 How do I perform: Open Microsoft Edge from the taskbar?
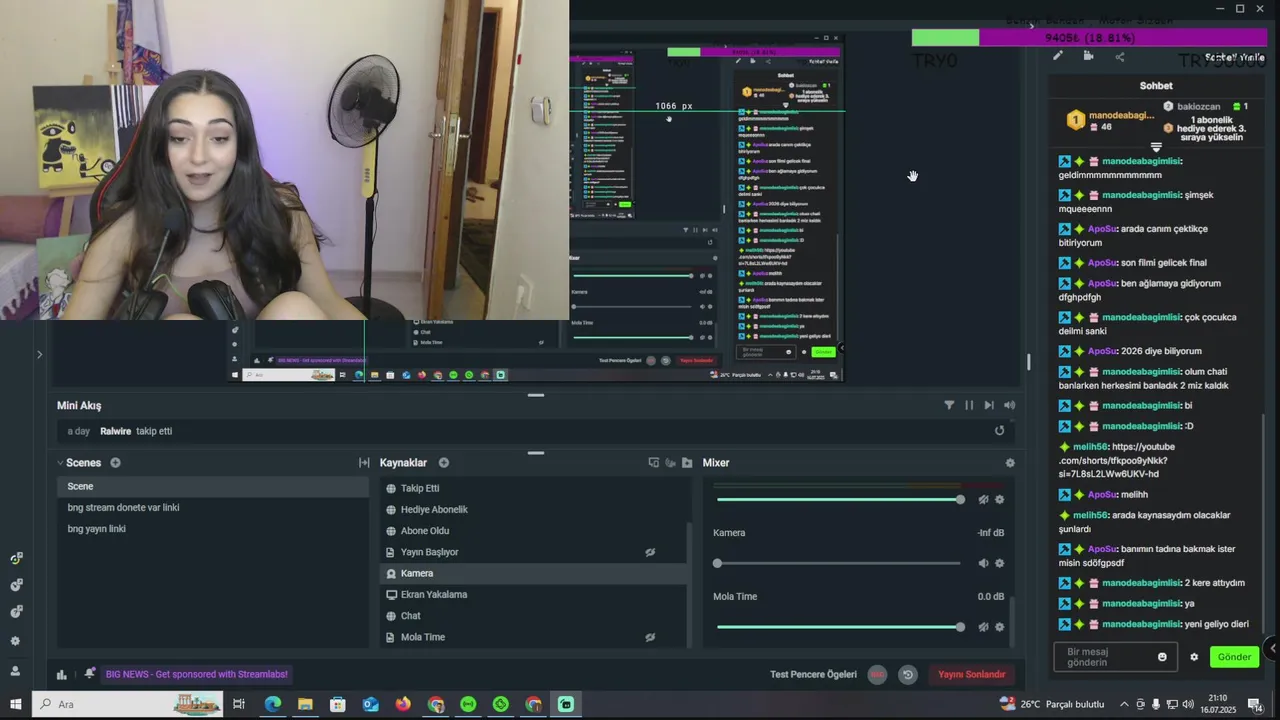[273, 704]
